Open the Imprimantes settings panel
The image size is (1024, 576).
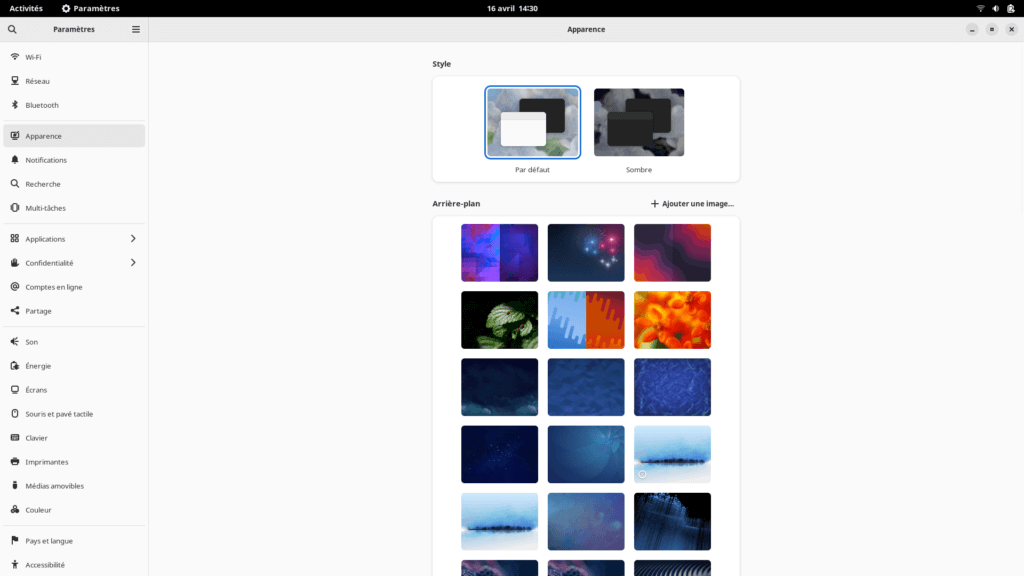point(74,462)
